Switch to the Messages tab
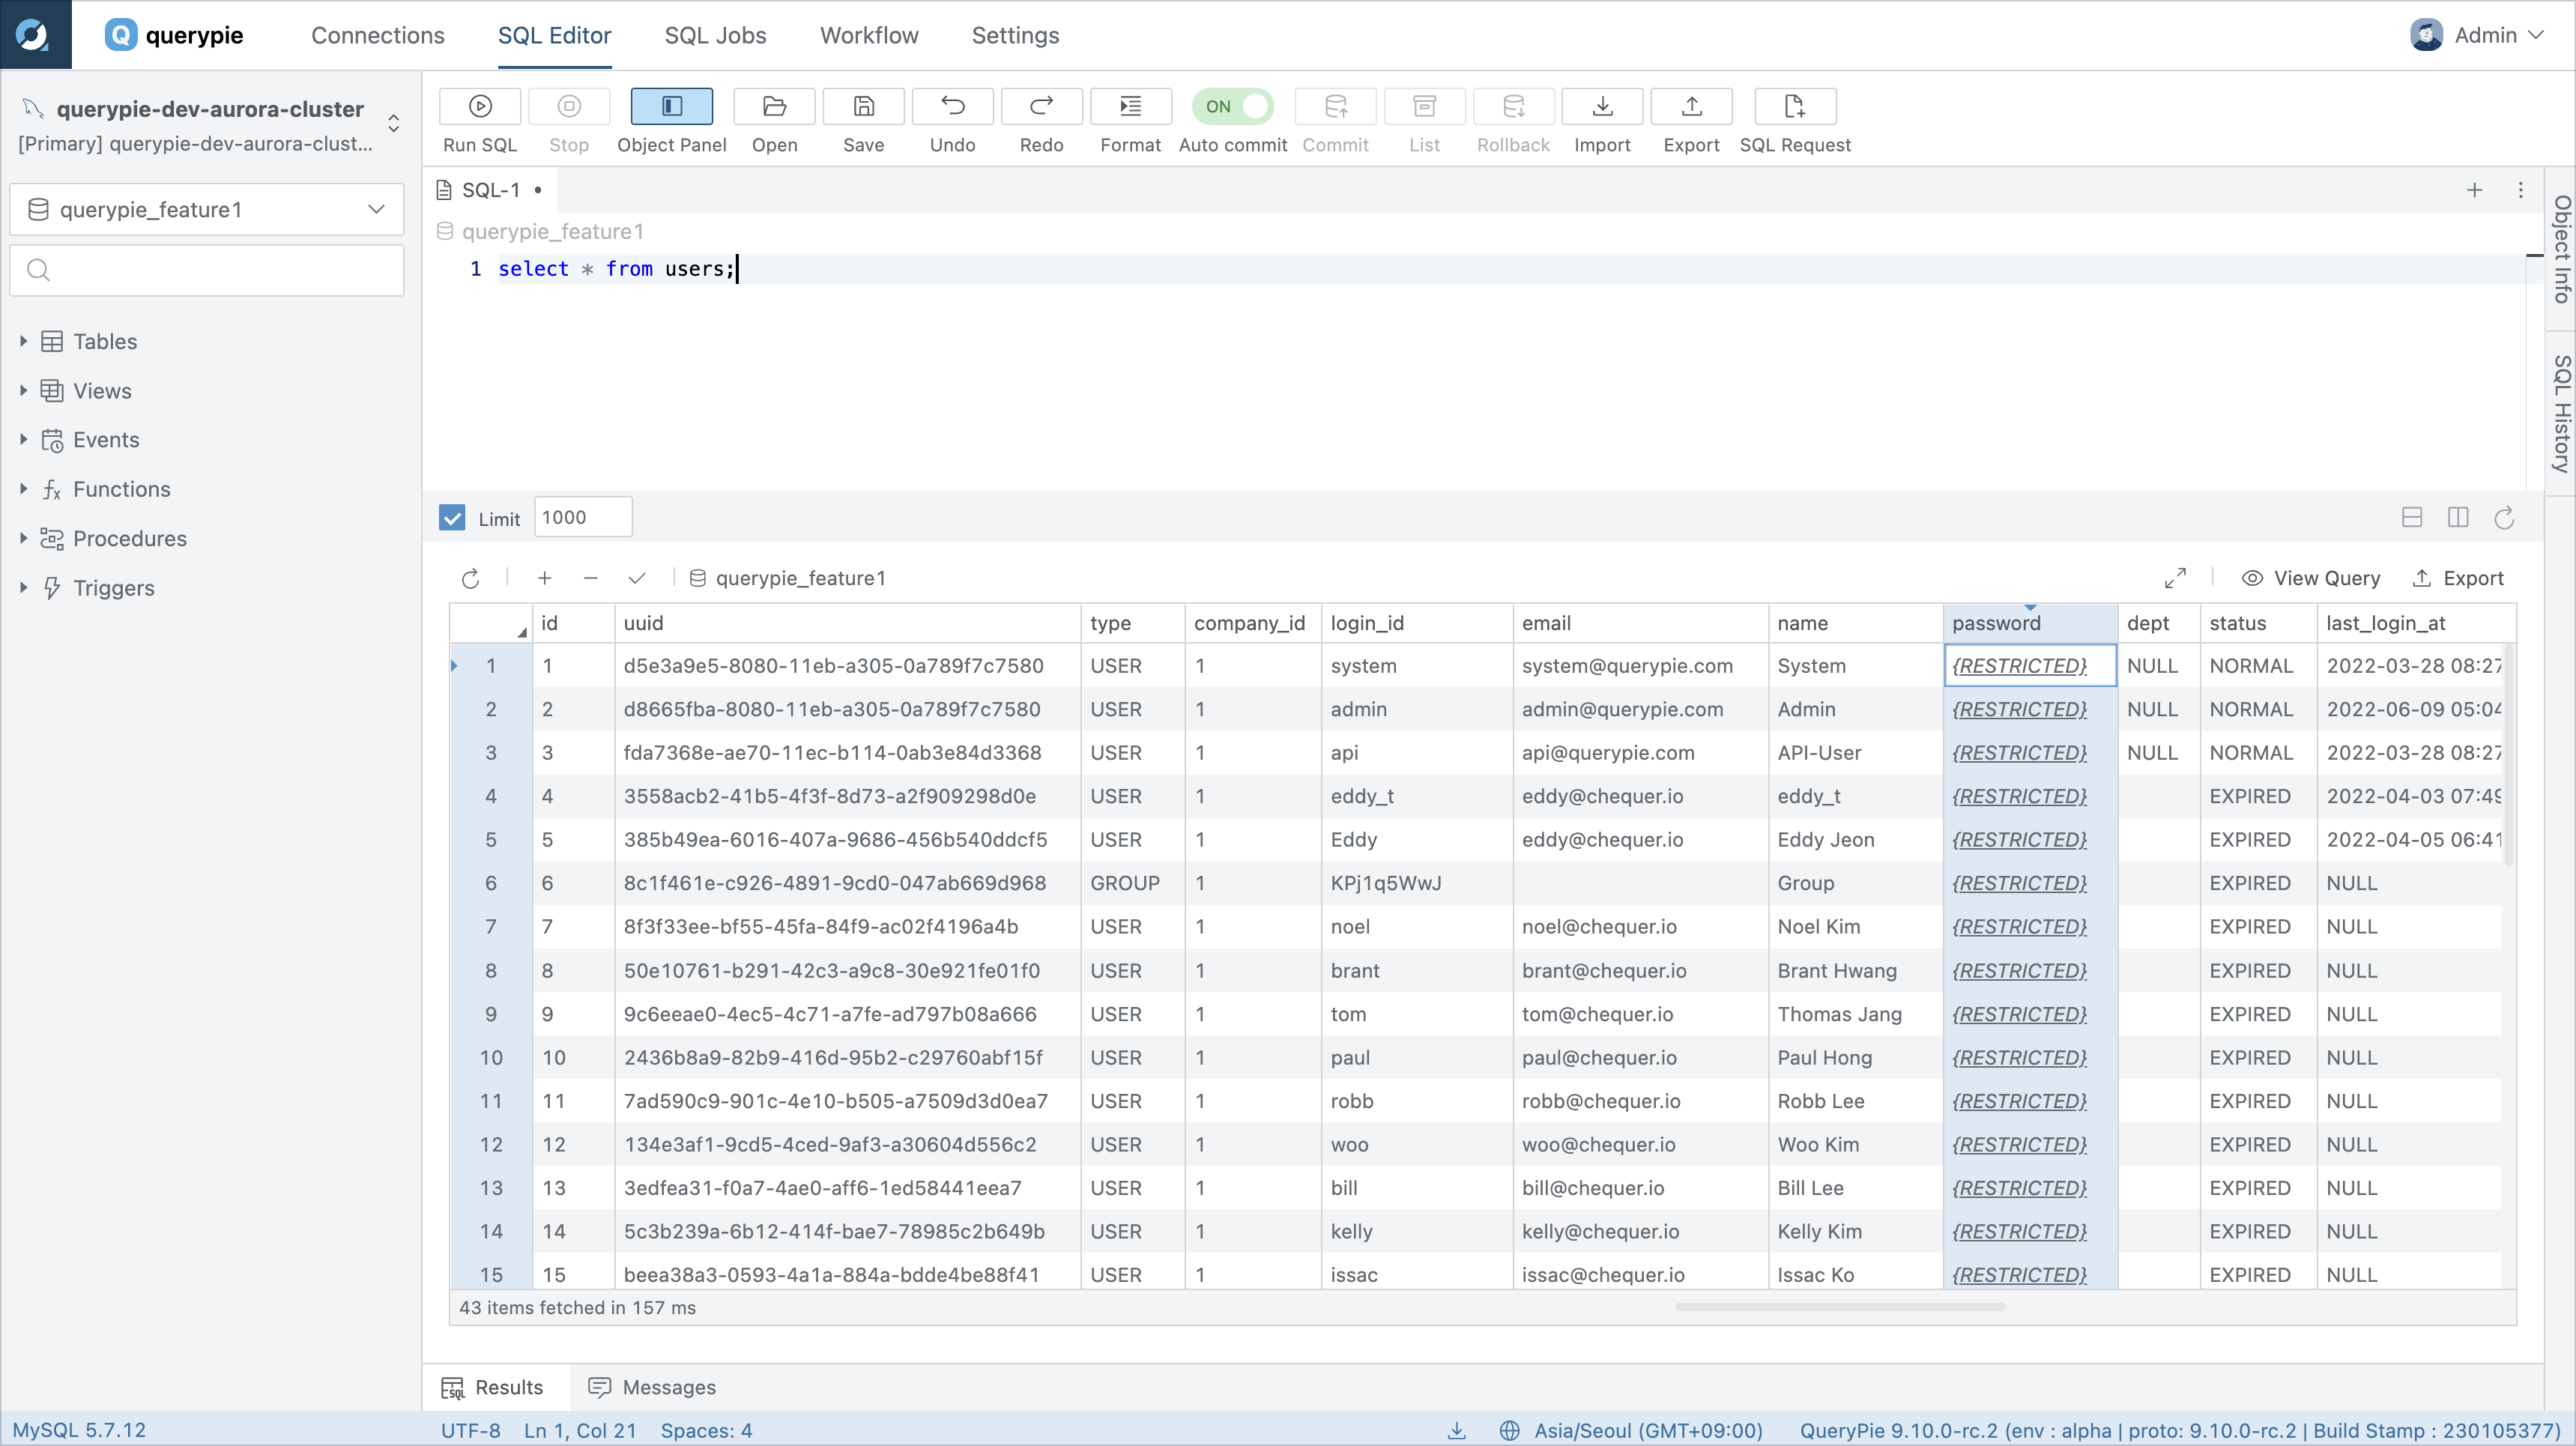This screenshot has height=1446, width=2576. click(x=652, y=1387)
